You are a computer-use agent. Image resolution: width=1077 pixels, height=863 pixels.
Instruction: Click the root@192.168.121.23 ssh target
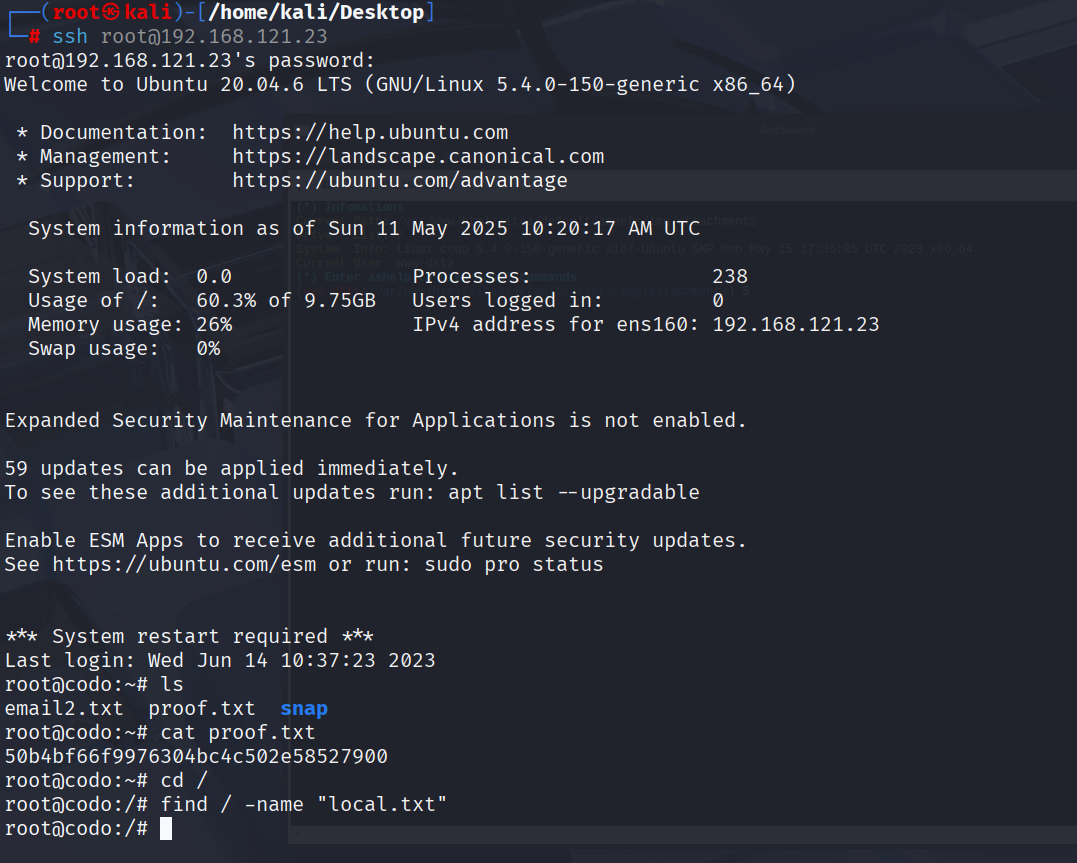click(x=214, y=37)
